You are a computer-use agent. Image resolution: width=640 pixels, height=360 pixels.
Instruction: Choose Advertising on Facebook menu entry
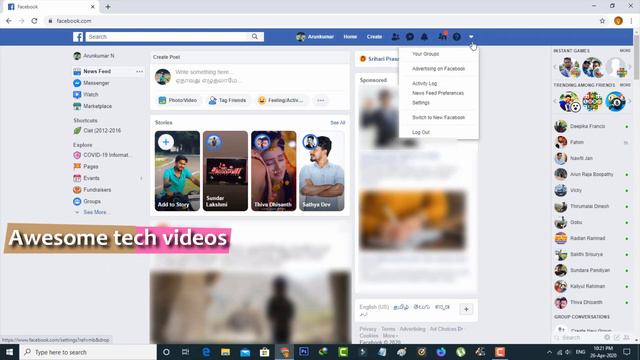(438, 69)
